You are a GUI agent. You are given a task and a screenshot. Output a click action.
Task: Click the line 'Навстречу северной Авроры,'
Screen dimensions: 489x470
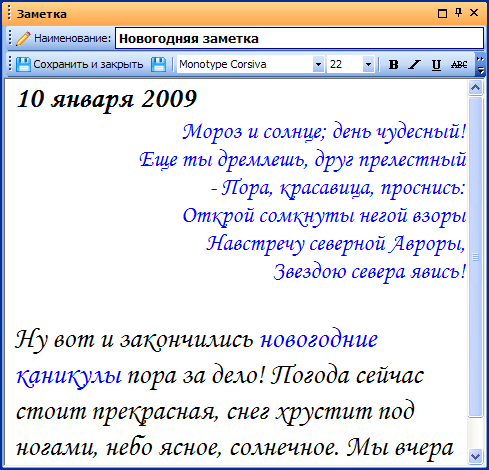[336, 244]
